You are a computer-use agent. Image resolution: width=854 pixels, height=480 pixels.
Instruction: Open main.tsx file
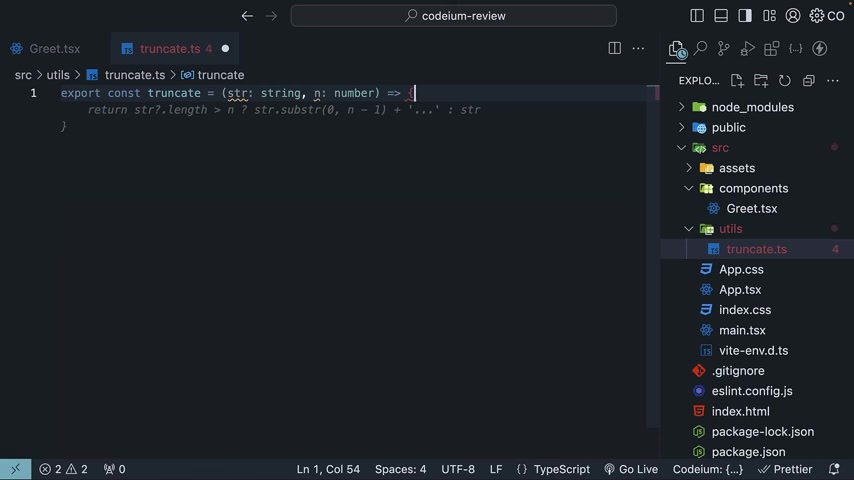click(x=757, y=330)
